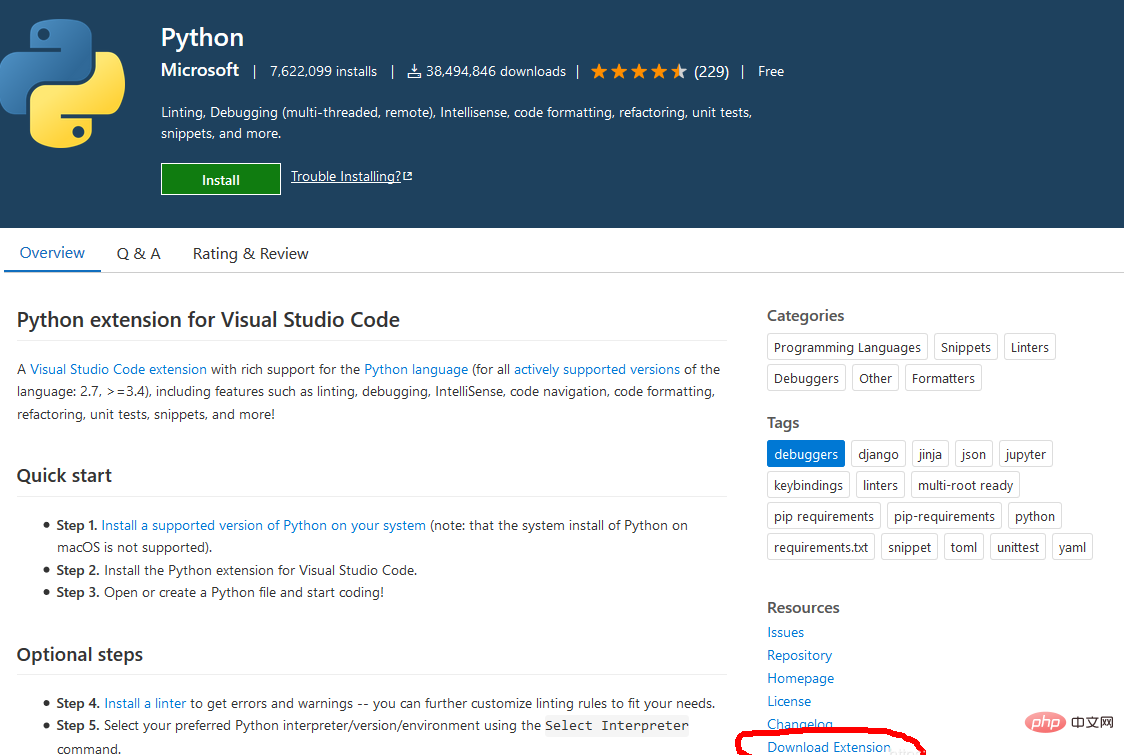Viewport: 1124px width, 755px height.
Task: Click the Python extension logo
Action: tap(63, 83)
